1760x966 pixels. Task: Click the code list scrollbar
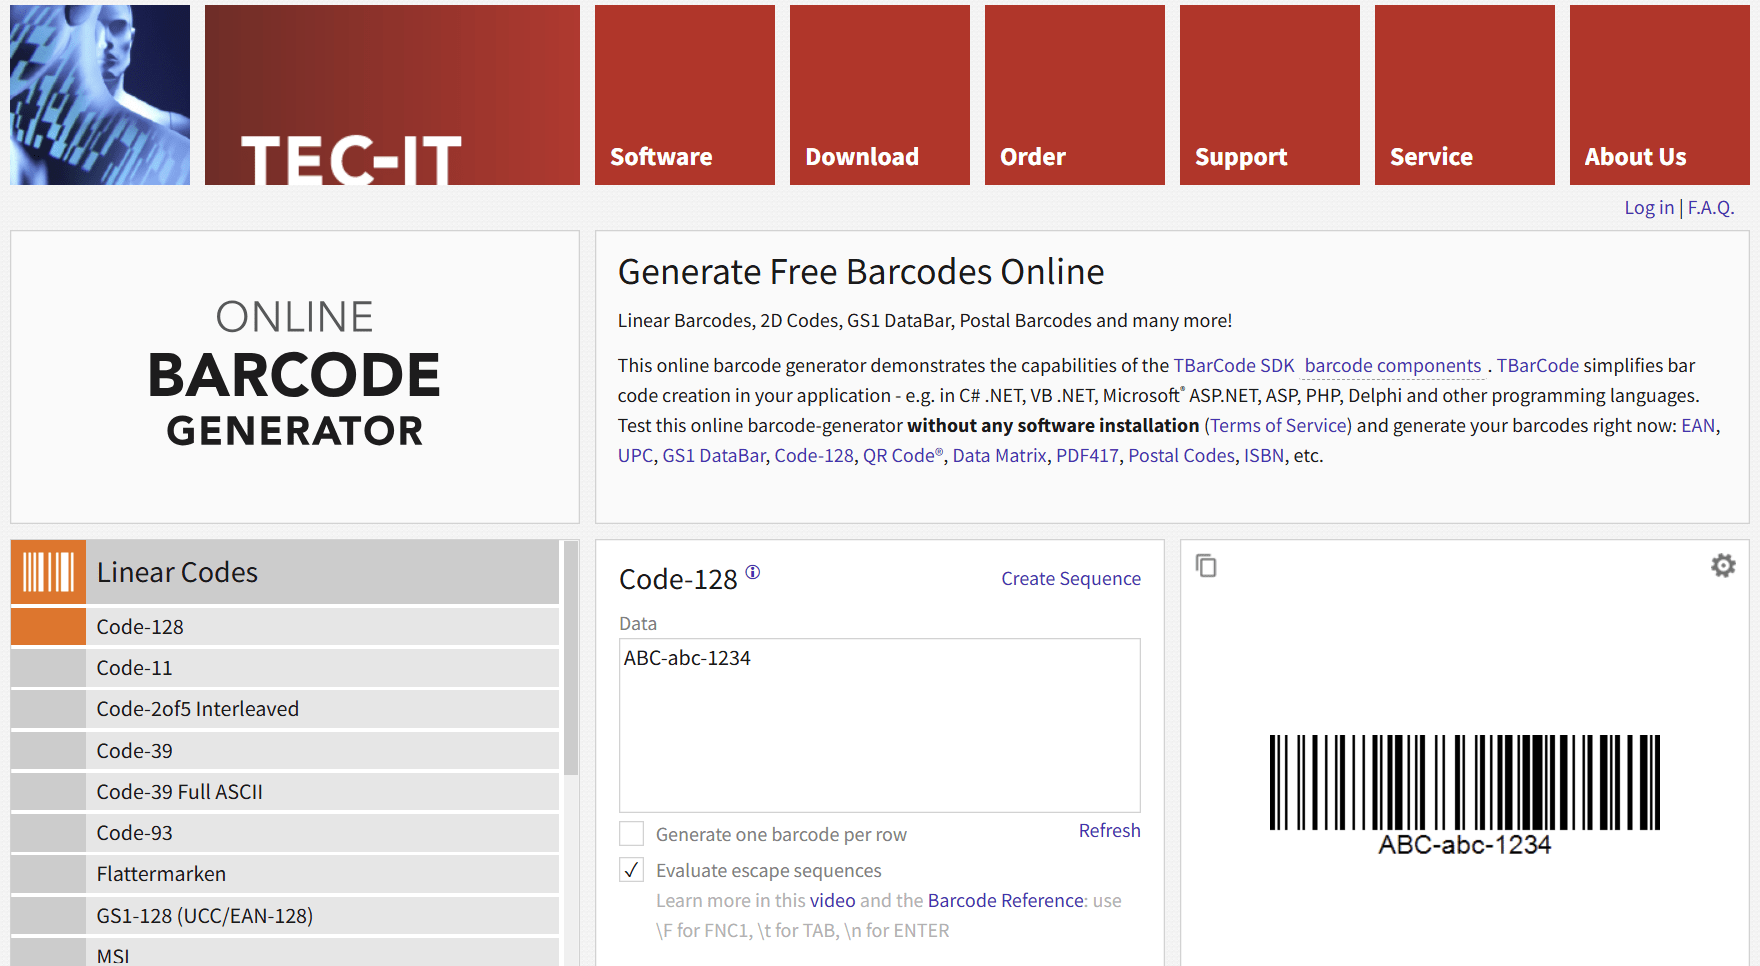pos(571,658)
